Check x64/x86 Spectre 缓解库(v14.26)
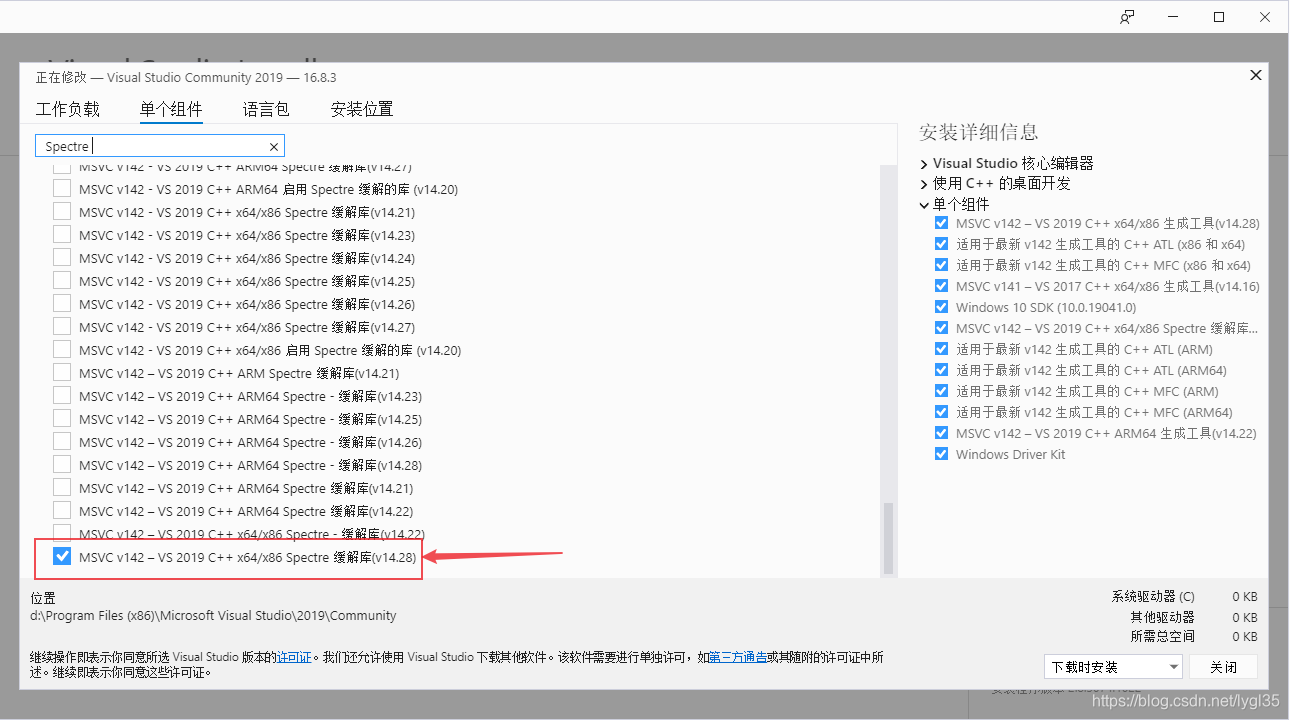 pyautogui.click(x=62, y=304)
